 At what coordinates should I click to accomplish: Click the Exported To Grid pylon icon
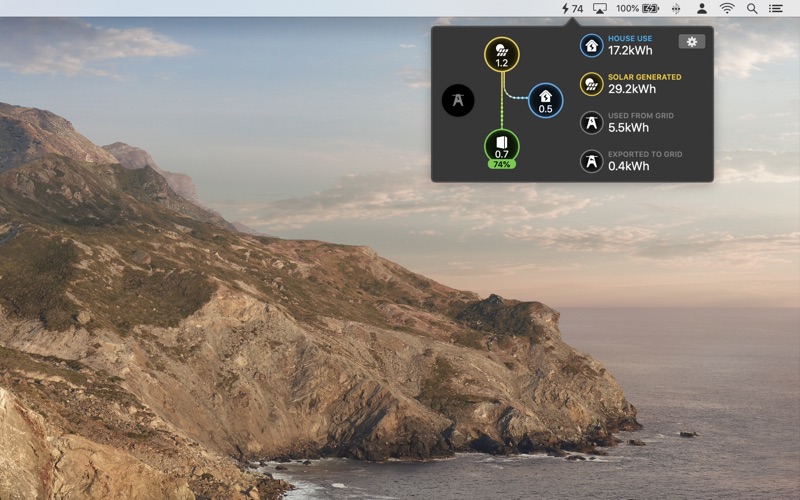591,161
